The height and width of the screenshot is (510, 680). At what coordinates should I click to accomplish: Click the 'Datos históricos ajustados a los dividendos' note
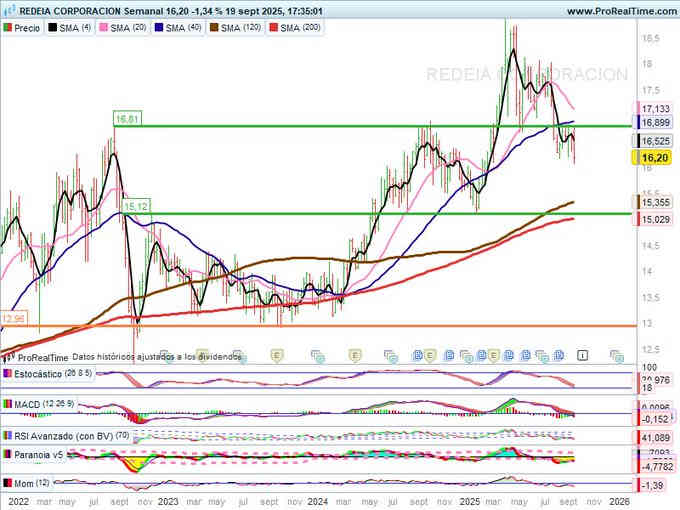157,357
